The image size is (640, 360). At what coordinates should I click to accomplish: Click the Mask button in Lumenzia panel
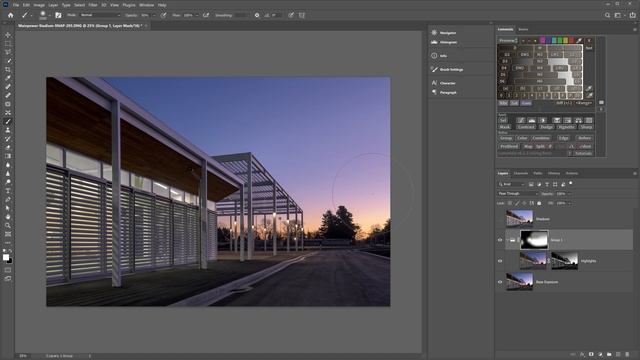click(504, 127)
